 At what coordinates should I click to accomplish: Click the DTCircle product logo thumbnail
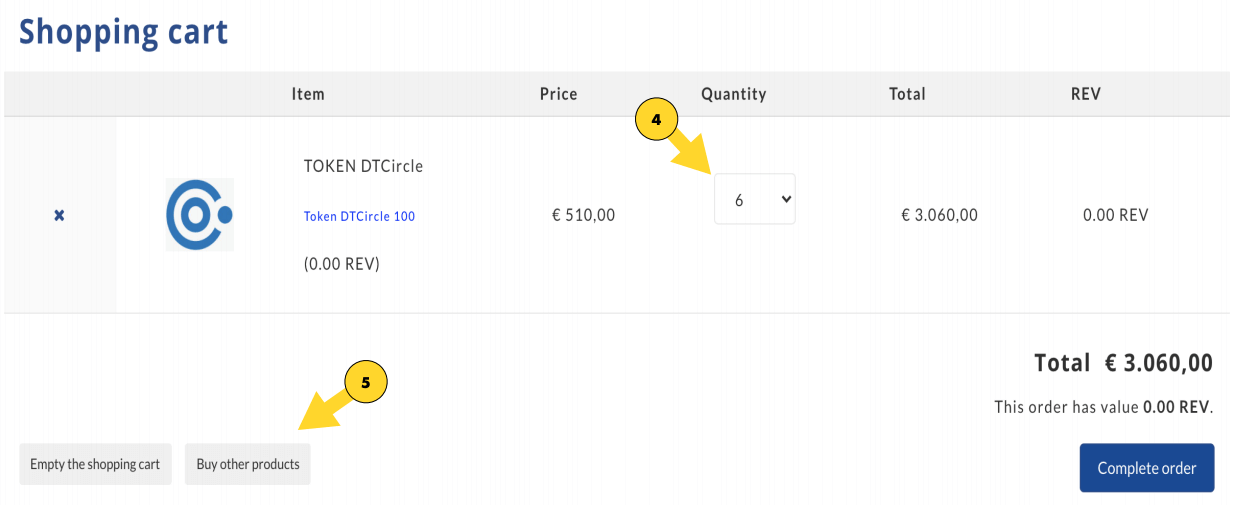[x=199, y=214]
